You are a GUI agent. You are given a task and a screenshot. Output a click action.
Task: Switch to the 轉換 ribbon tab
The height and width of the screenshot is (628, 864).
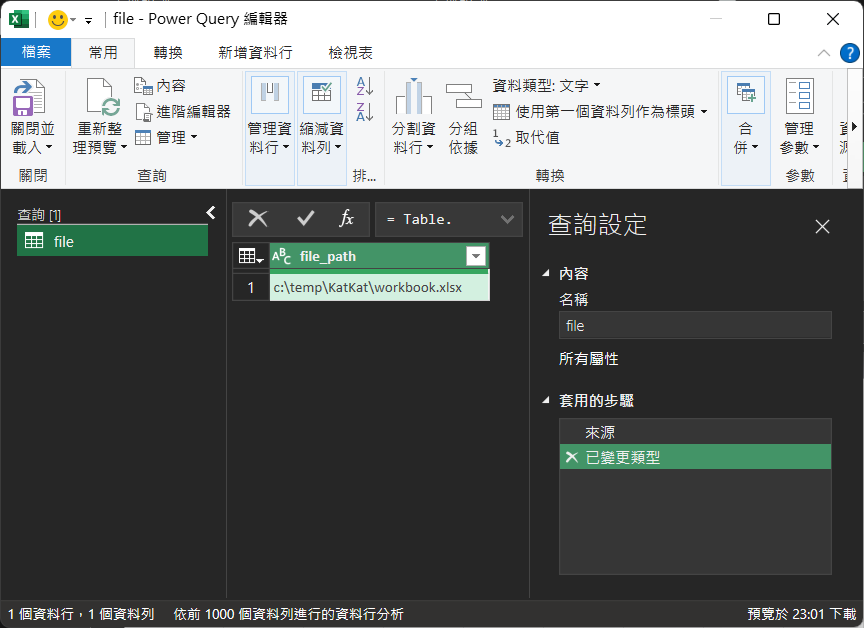pos(167,52)
